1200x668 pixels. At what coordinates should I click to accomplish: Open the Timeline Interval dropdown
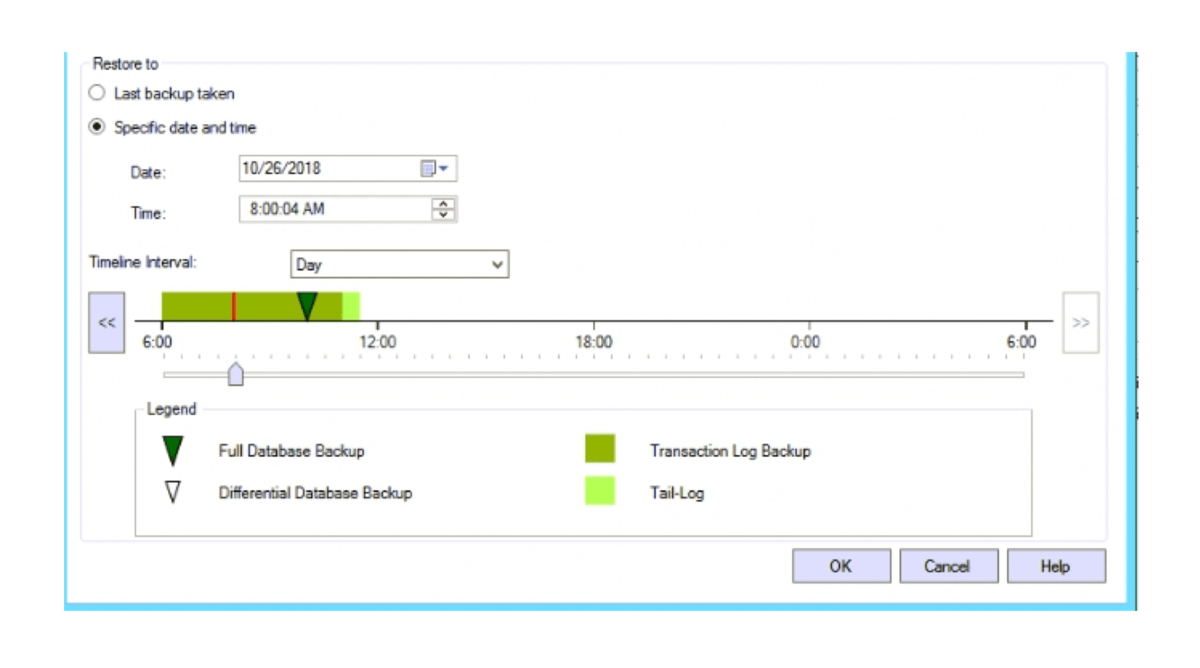pyautogui.click(x=497, y=264)
